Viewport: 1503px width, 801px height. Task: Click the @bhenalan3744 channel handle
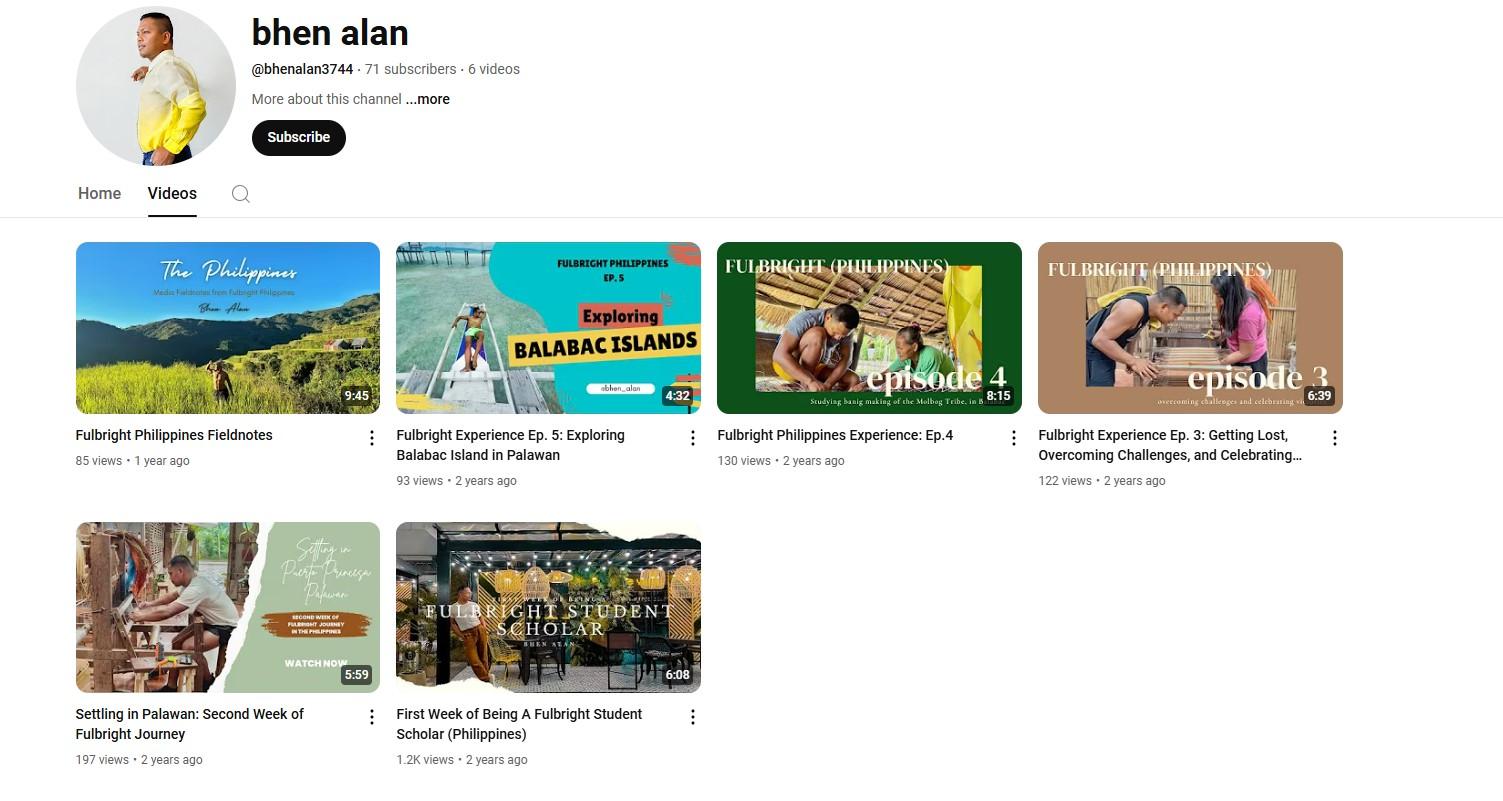pyautogui.click(x=302, y=69)
